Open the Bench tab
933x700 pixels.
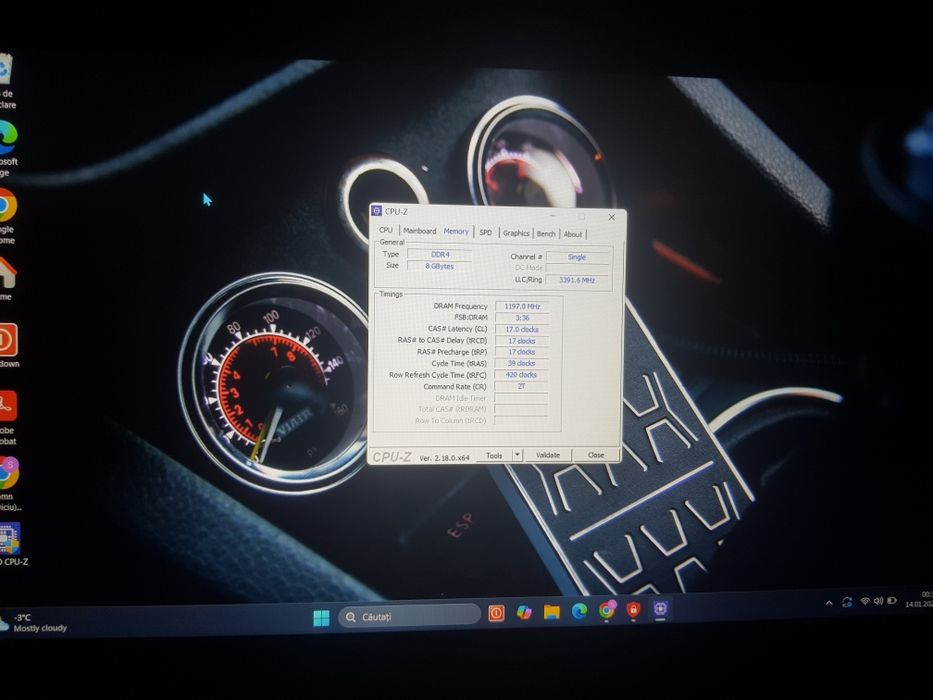click(546, 234)
